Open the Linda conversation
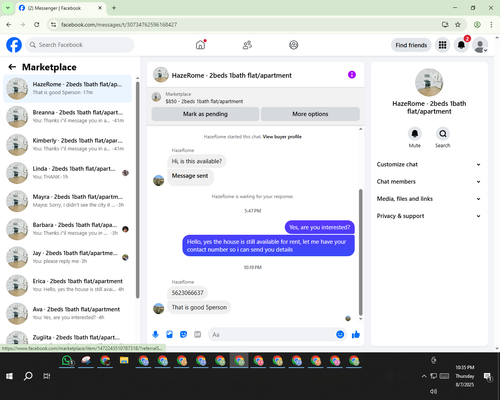This screenshot has height=400, width=500. 67,173
